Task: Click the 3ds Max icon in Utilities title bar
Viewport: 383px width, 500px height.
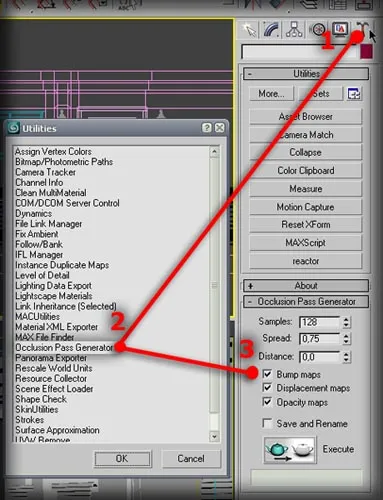Action: tap(13, 128)
